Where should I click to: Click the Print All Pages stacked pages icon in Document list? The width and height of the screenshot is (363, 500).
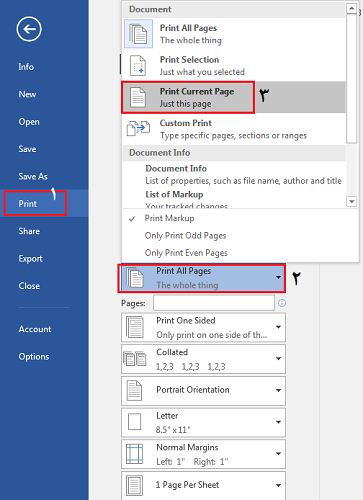point(138,34)
